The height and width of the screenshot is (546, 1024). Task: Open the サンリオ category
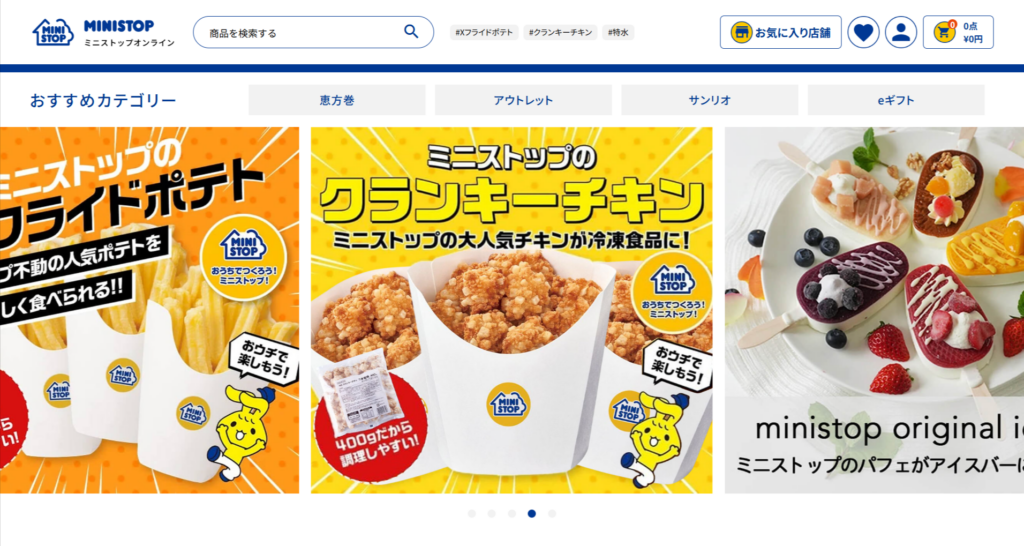(x=709, y=100)
